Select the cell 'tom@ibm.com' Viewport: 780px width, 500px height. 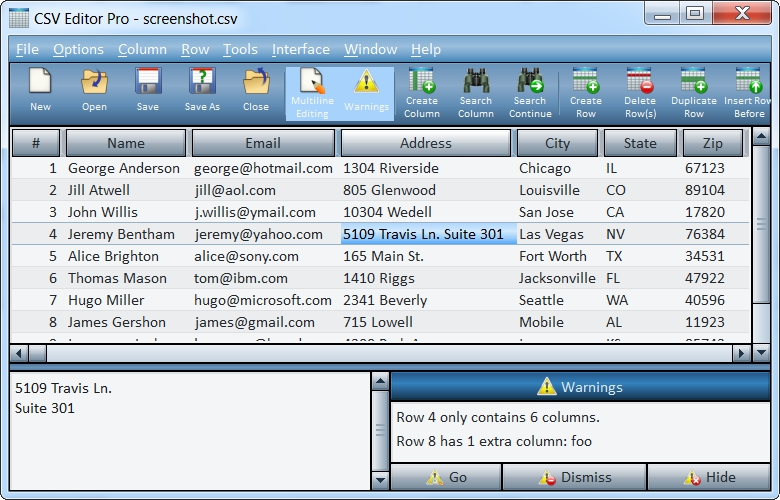(241, 278)
